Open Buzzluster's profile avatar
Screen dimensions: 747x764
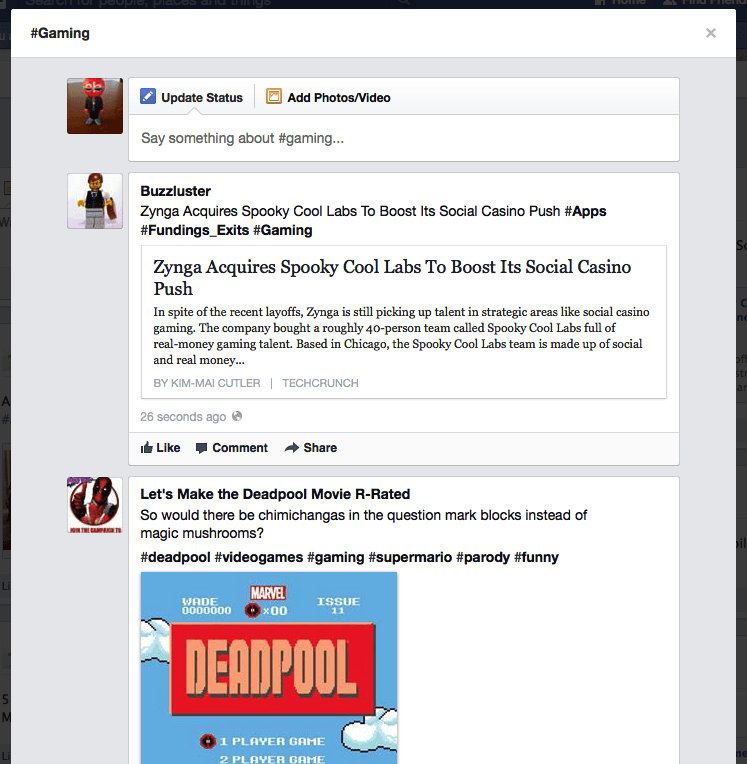click(95, 201)
